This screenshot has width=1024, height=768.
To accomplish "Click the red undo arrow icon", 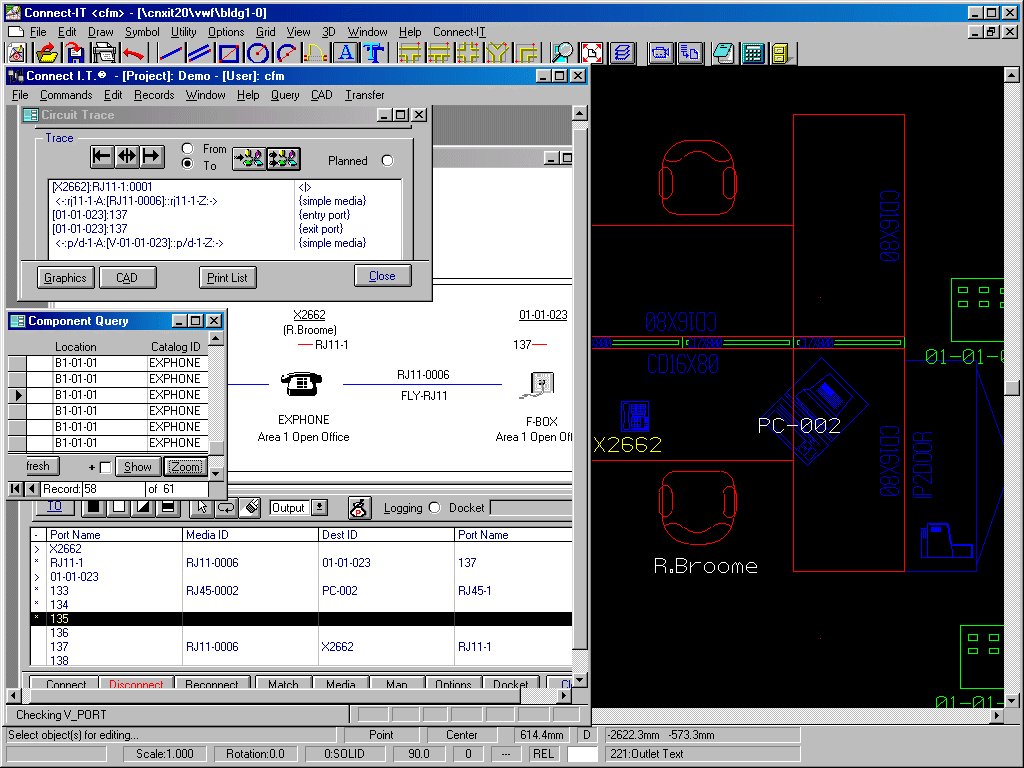I will point(133,53).
